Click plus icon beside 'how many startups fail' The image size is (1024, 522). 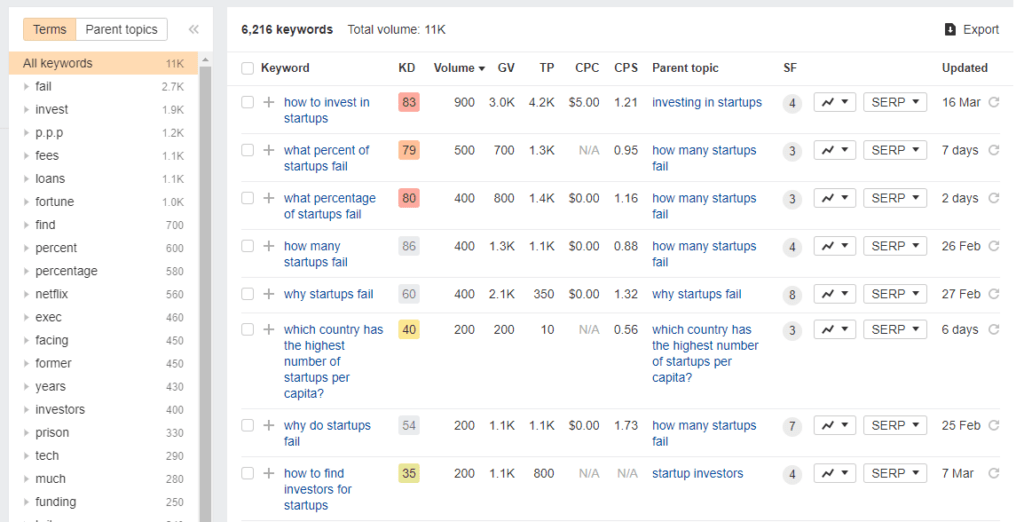(x=268, y=246)
